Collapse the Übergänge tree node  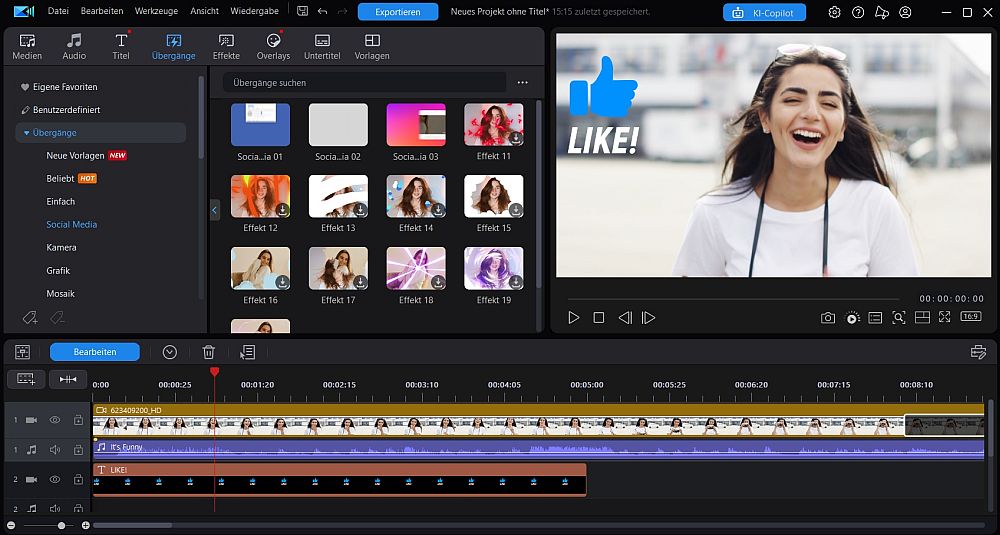[26, 133]
